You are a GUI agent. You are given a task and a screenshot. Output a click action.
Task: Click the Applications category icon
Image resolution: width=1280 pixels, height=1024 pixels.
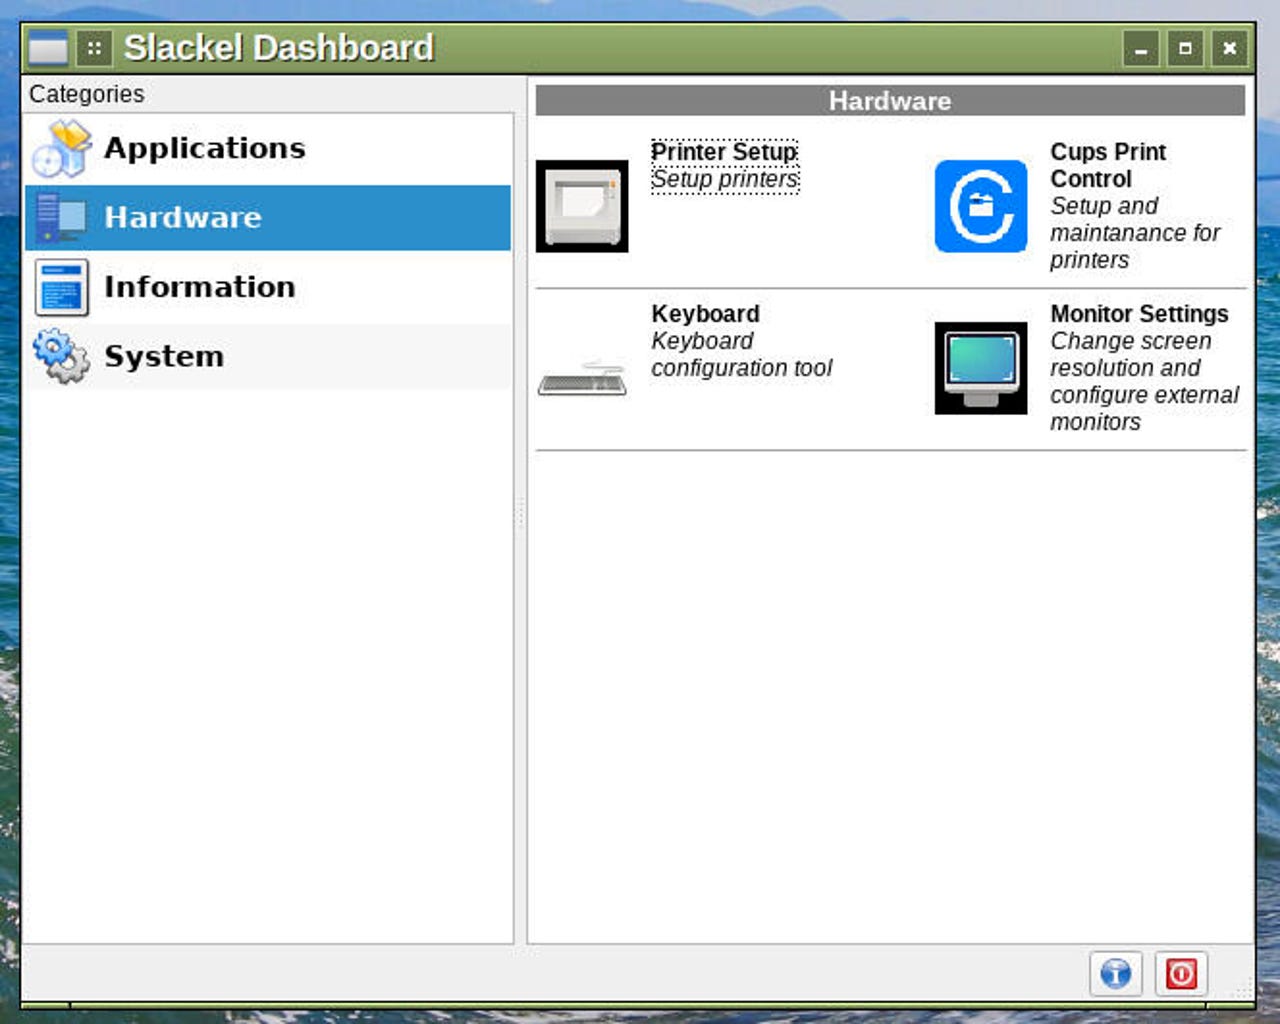click(61, 148)
